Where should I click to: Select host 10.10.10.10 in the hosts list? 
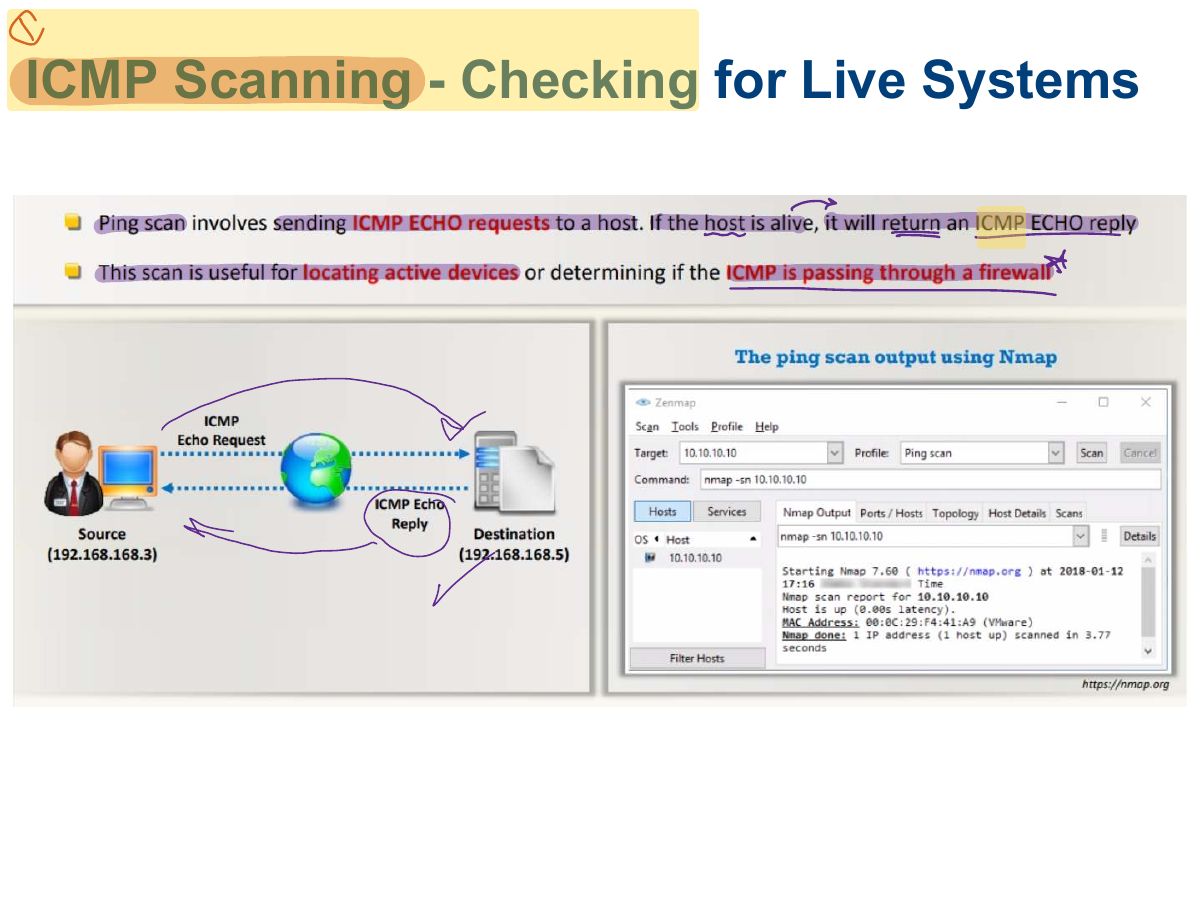point(695,558)
